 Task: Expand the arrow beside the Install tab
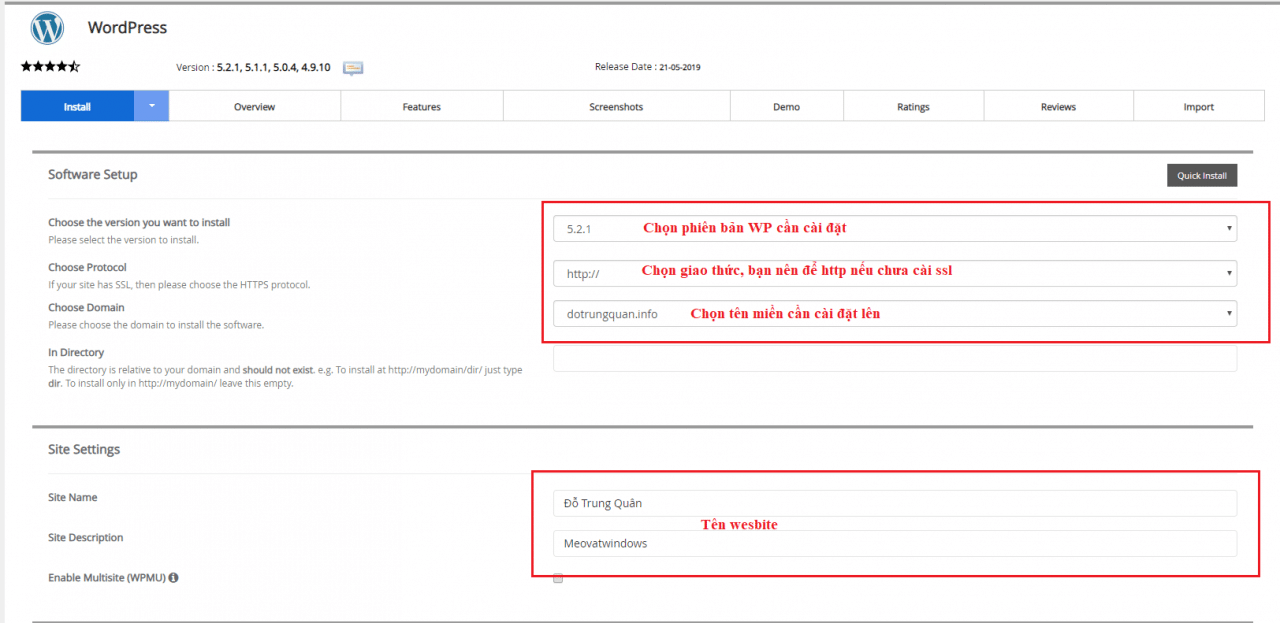152,106
